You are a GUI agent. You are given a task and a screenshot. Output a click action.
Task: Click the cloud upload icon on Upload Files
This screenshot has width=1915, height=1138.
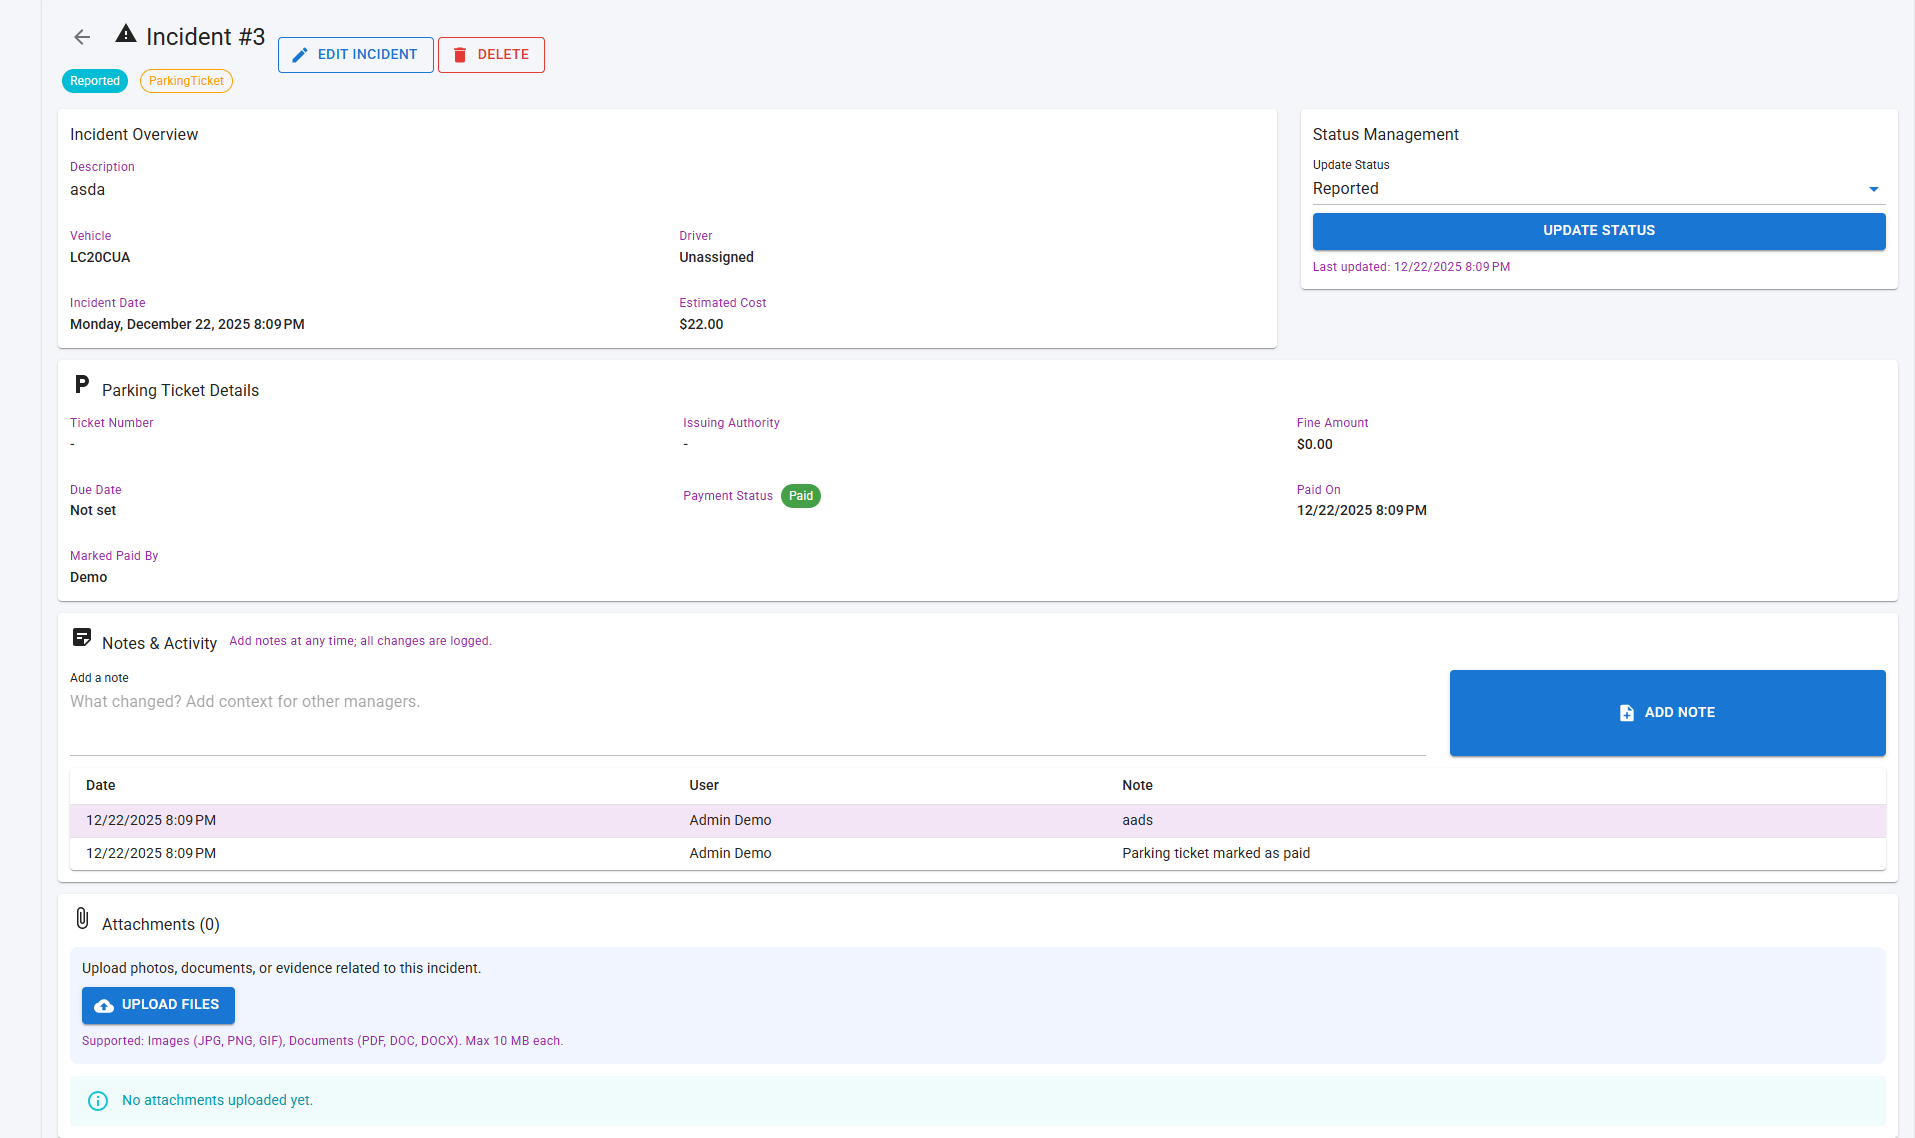[x=105, y=1005]
